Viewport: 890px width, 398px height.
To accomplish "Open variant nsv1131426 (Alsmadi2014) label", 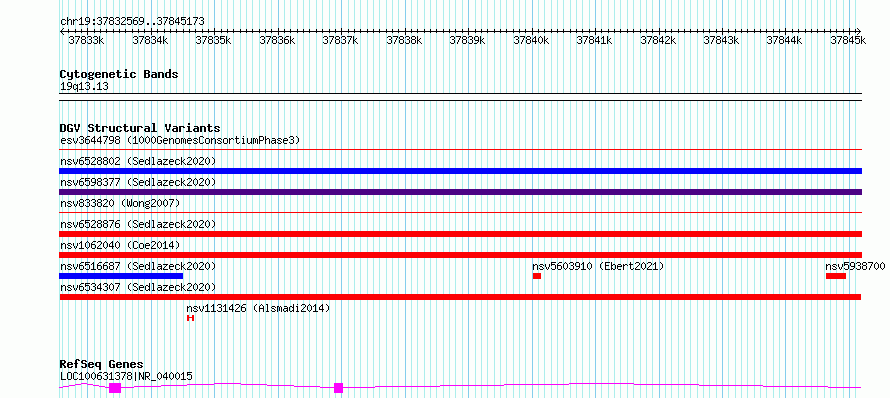I will [258, 308].
